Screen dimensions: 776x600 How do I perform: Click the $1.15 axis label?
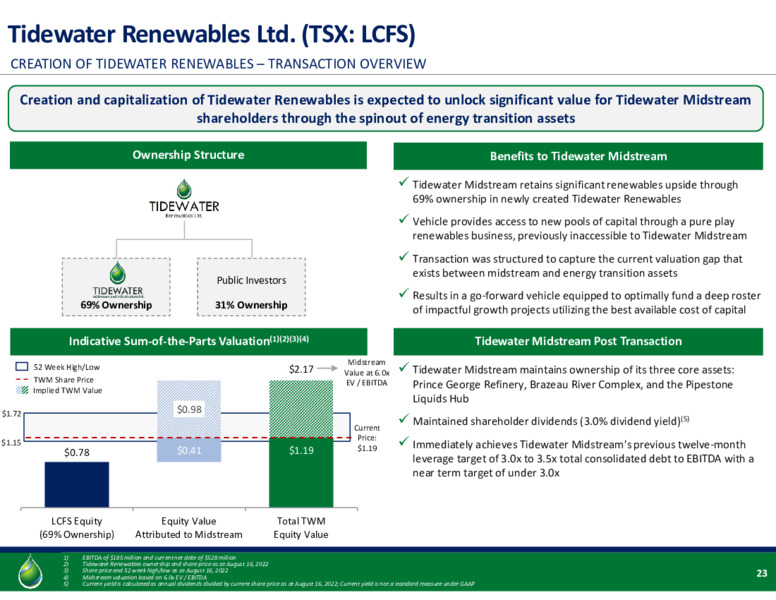coord(11,443)
